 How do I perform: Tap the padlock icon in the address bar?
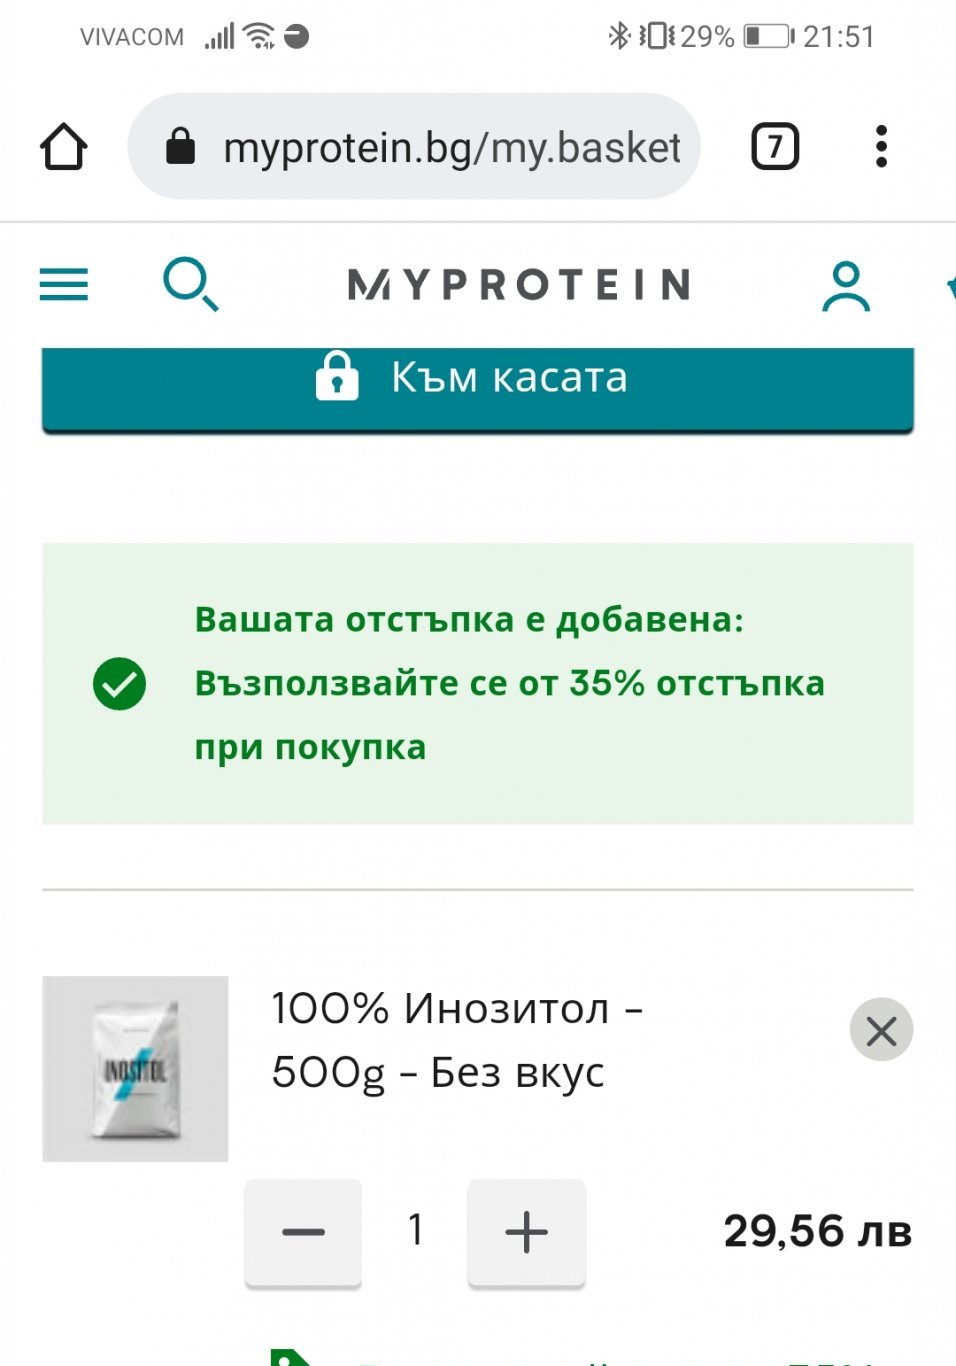click(x=180, y=147)
